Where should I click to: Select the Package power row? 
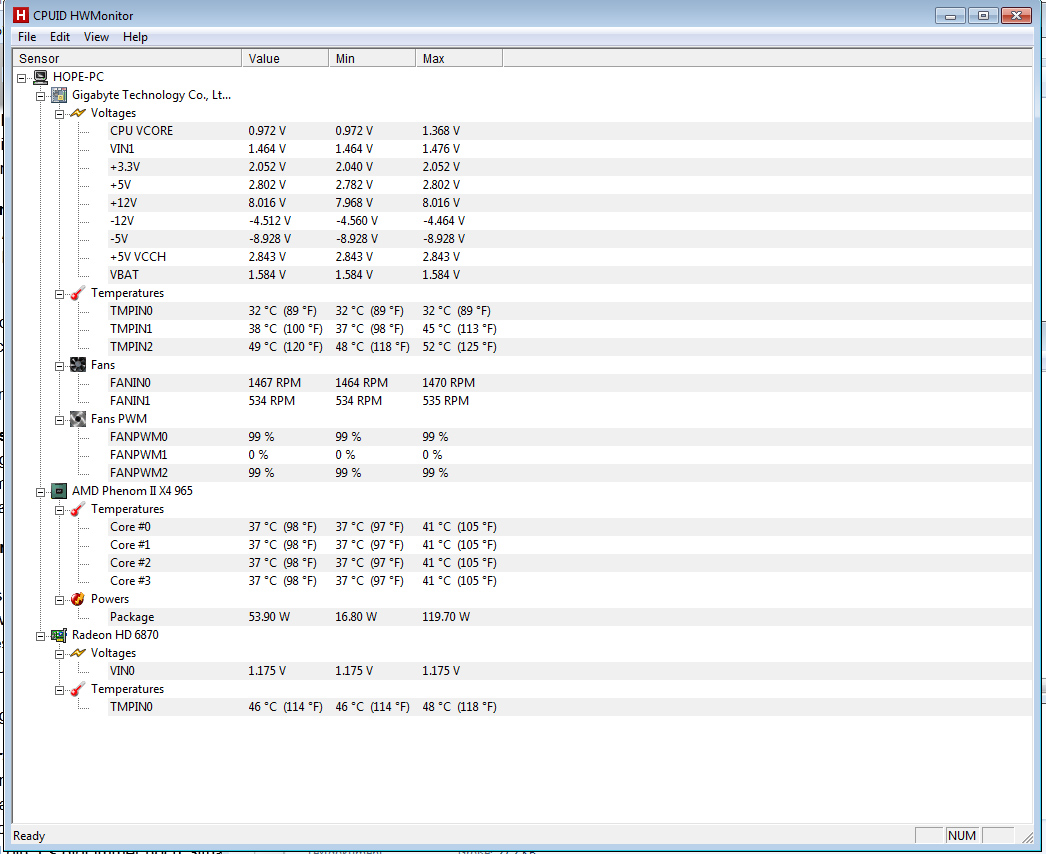tap(570, 617)
